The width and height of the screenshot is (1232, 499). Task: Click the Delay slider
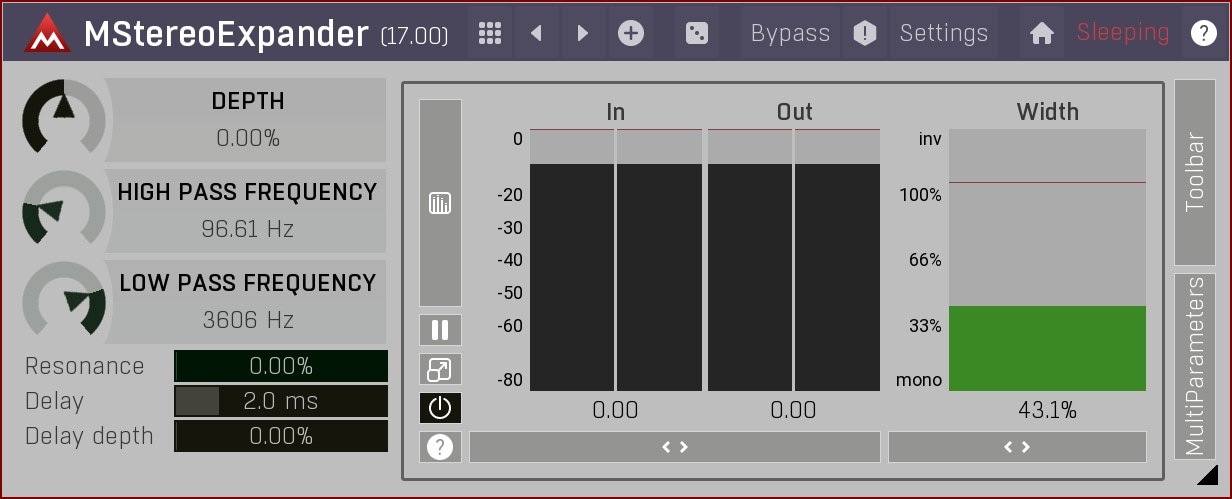pyautogui.click(x=281, y=401)
